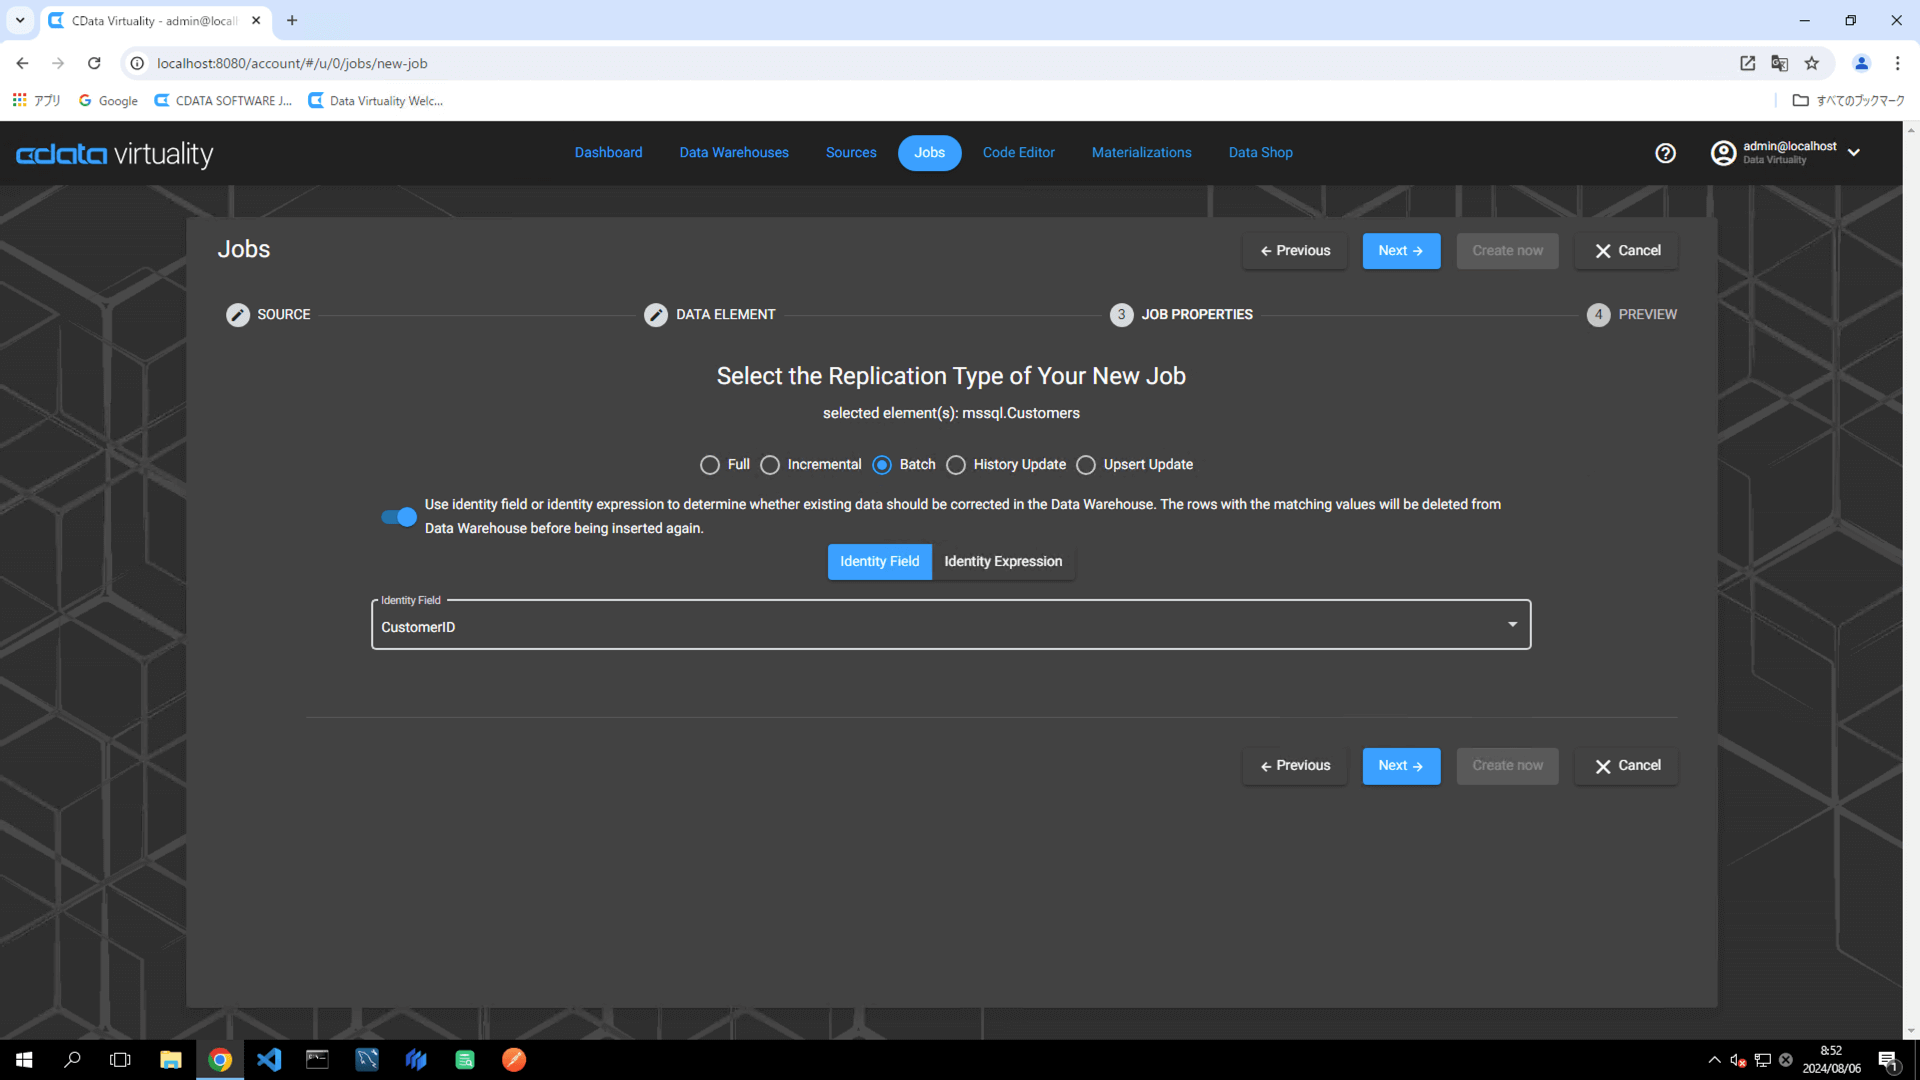Image resolution: width=1920 pixels, height=1080 pixels.
Task: Click the CData Virtuality logo
Action: (115, 154)
